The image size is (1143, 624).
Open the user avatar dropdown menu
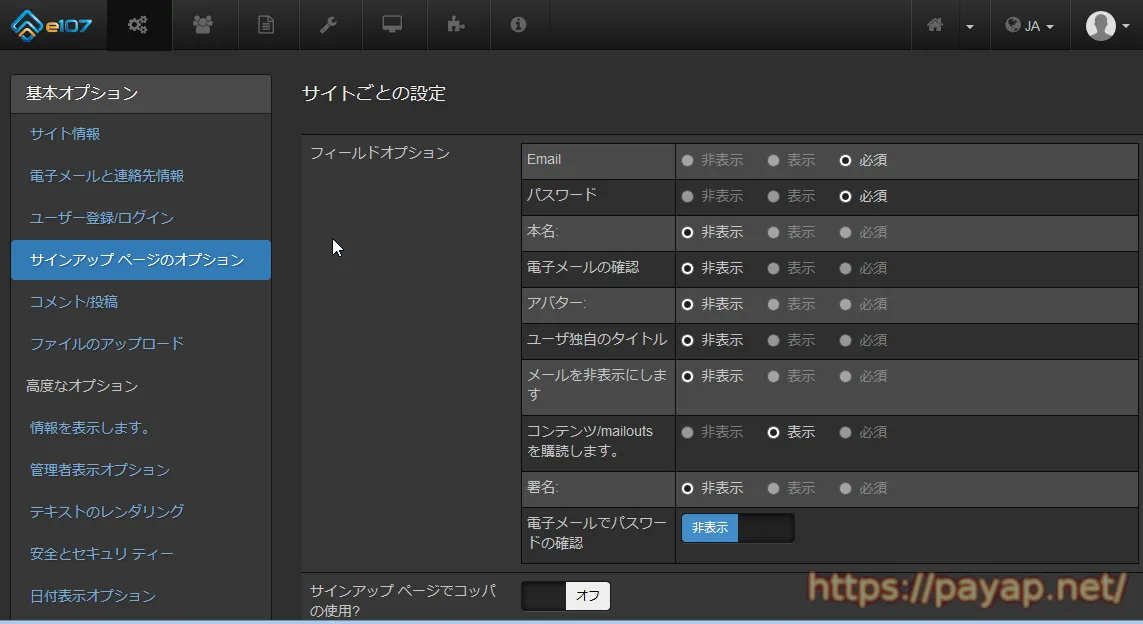tap(1107, 26)
